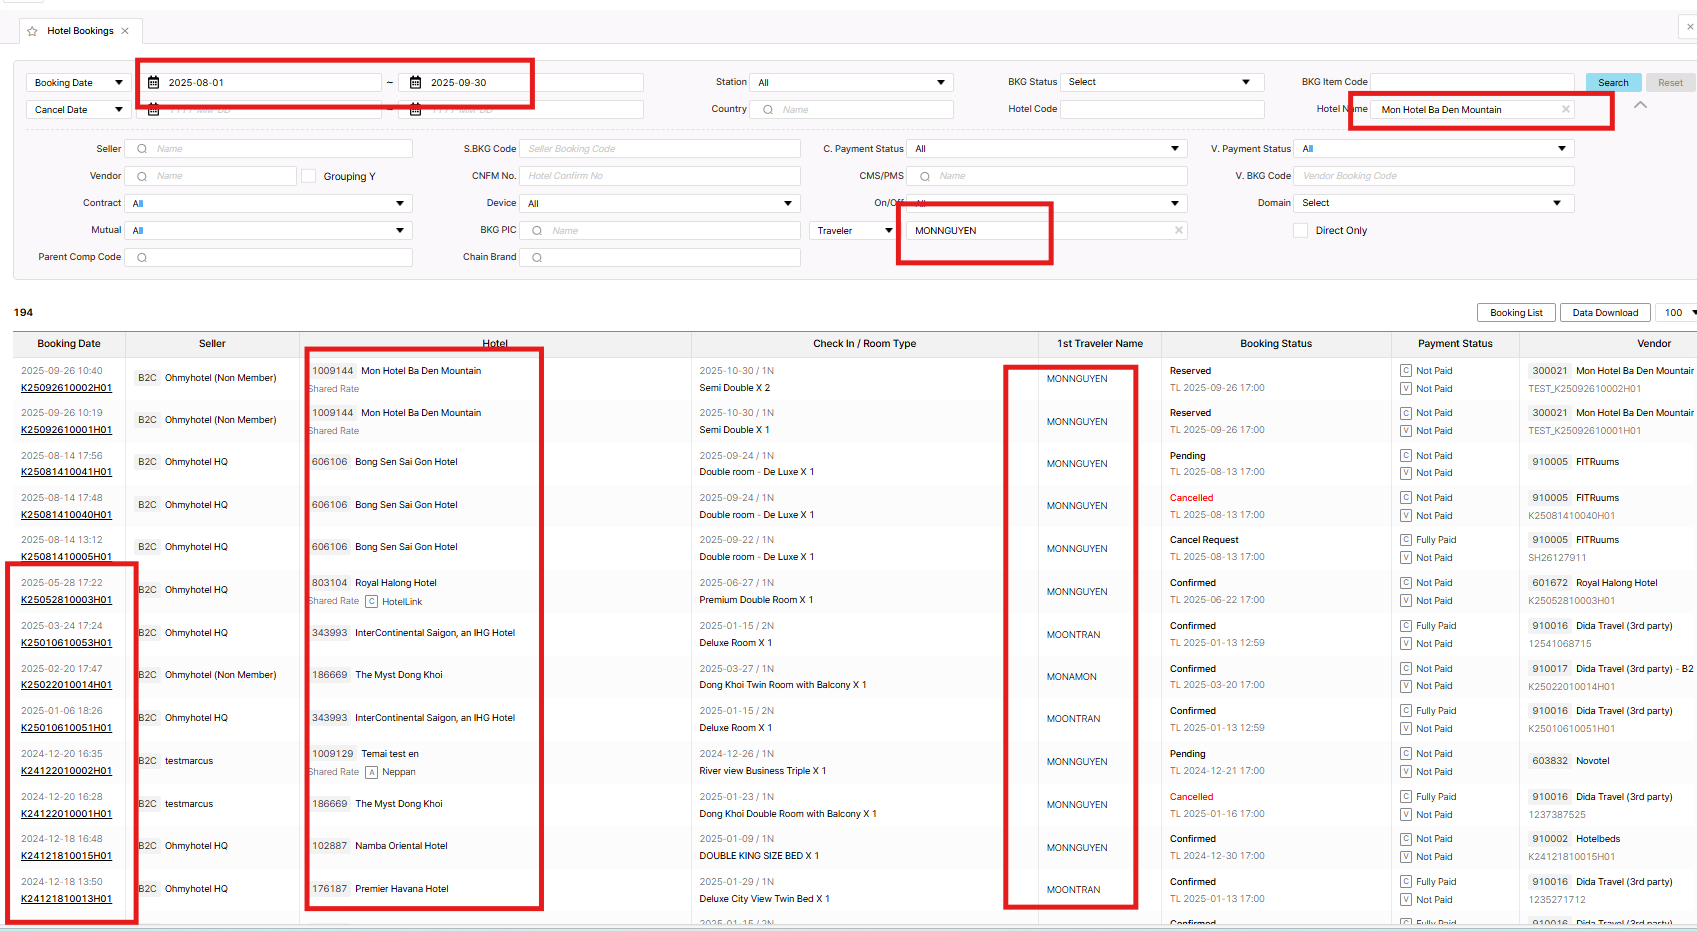Click the magnifier icon in Country field
The height and width of the screenshot is (931, 1697).
coord(768,110)
